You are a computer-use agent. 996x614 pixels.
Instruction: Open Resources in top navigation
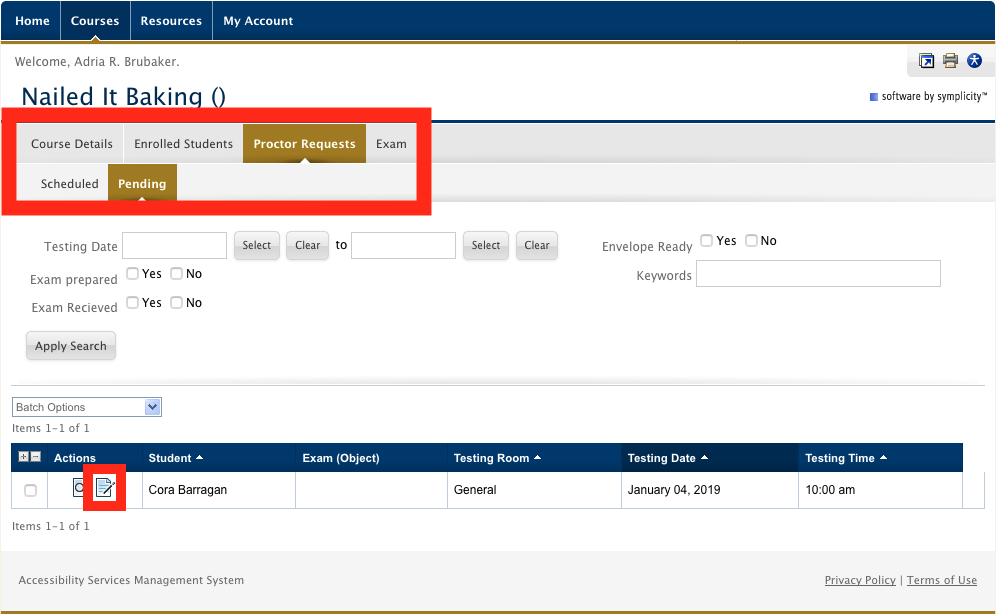(x=171, y=21)
